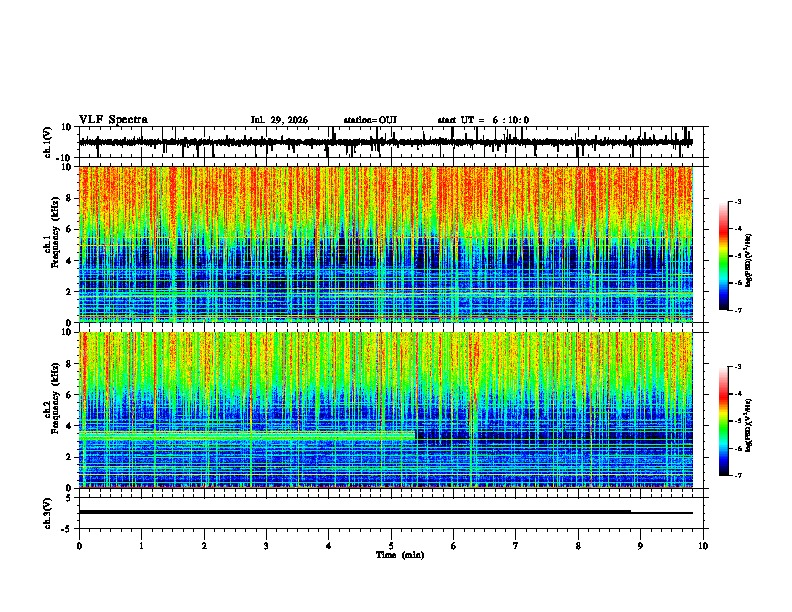Click the green band in ch.2 spectrogram
Viewport: 792px width, 612px height.
pyautogui.click(x=247, y=435)
